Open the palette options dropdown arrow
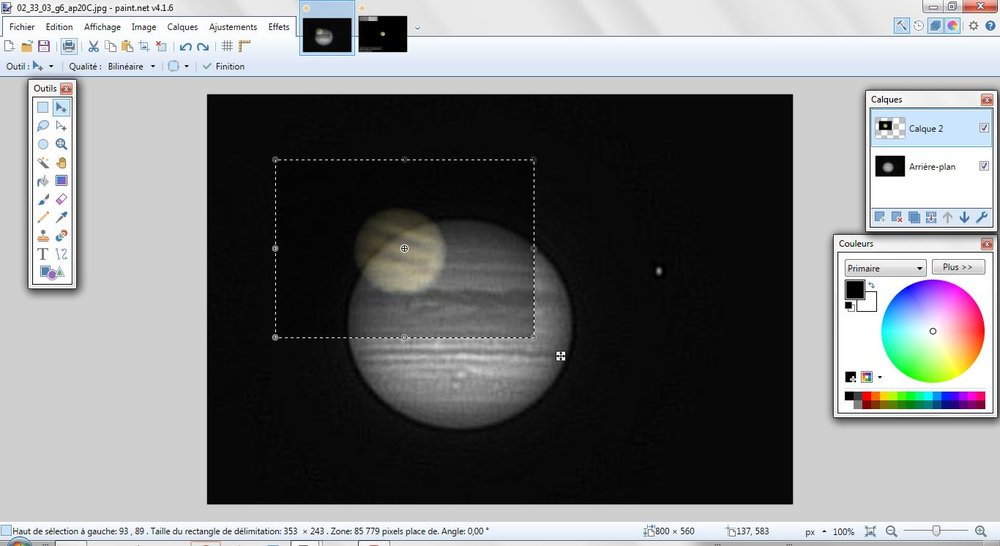Viewport: 1000px width, 546px height. 880,378
